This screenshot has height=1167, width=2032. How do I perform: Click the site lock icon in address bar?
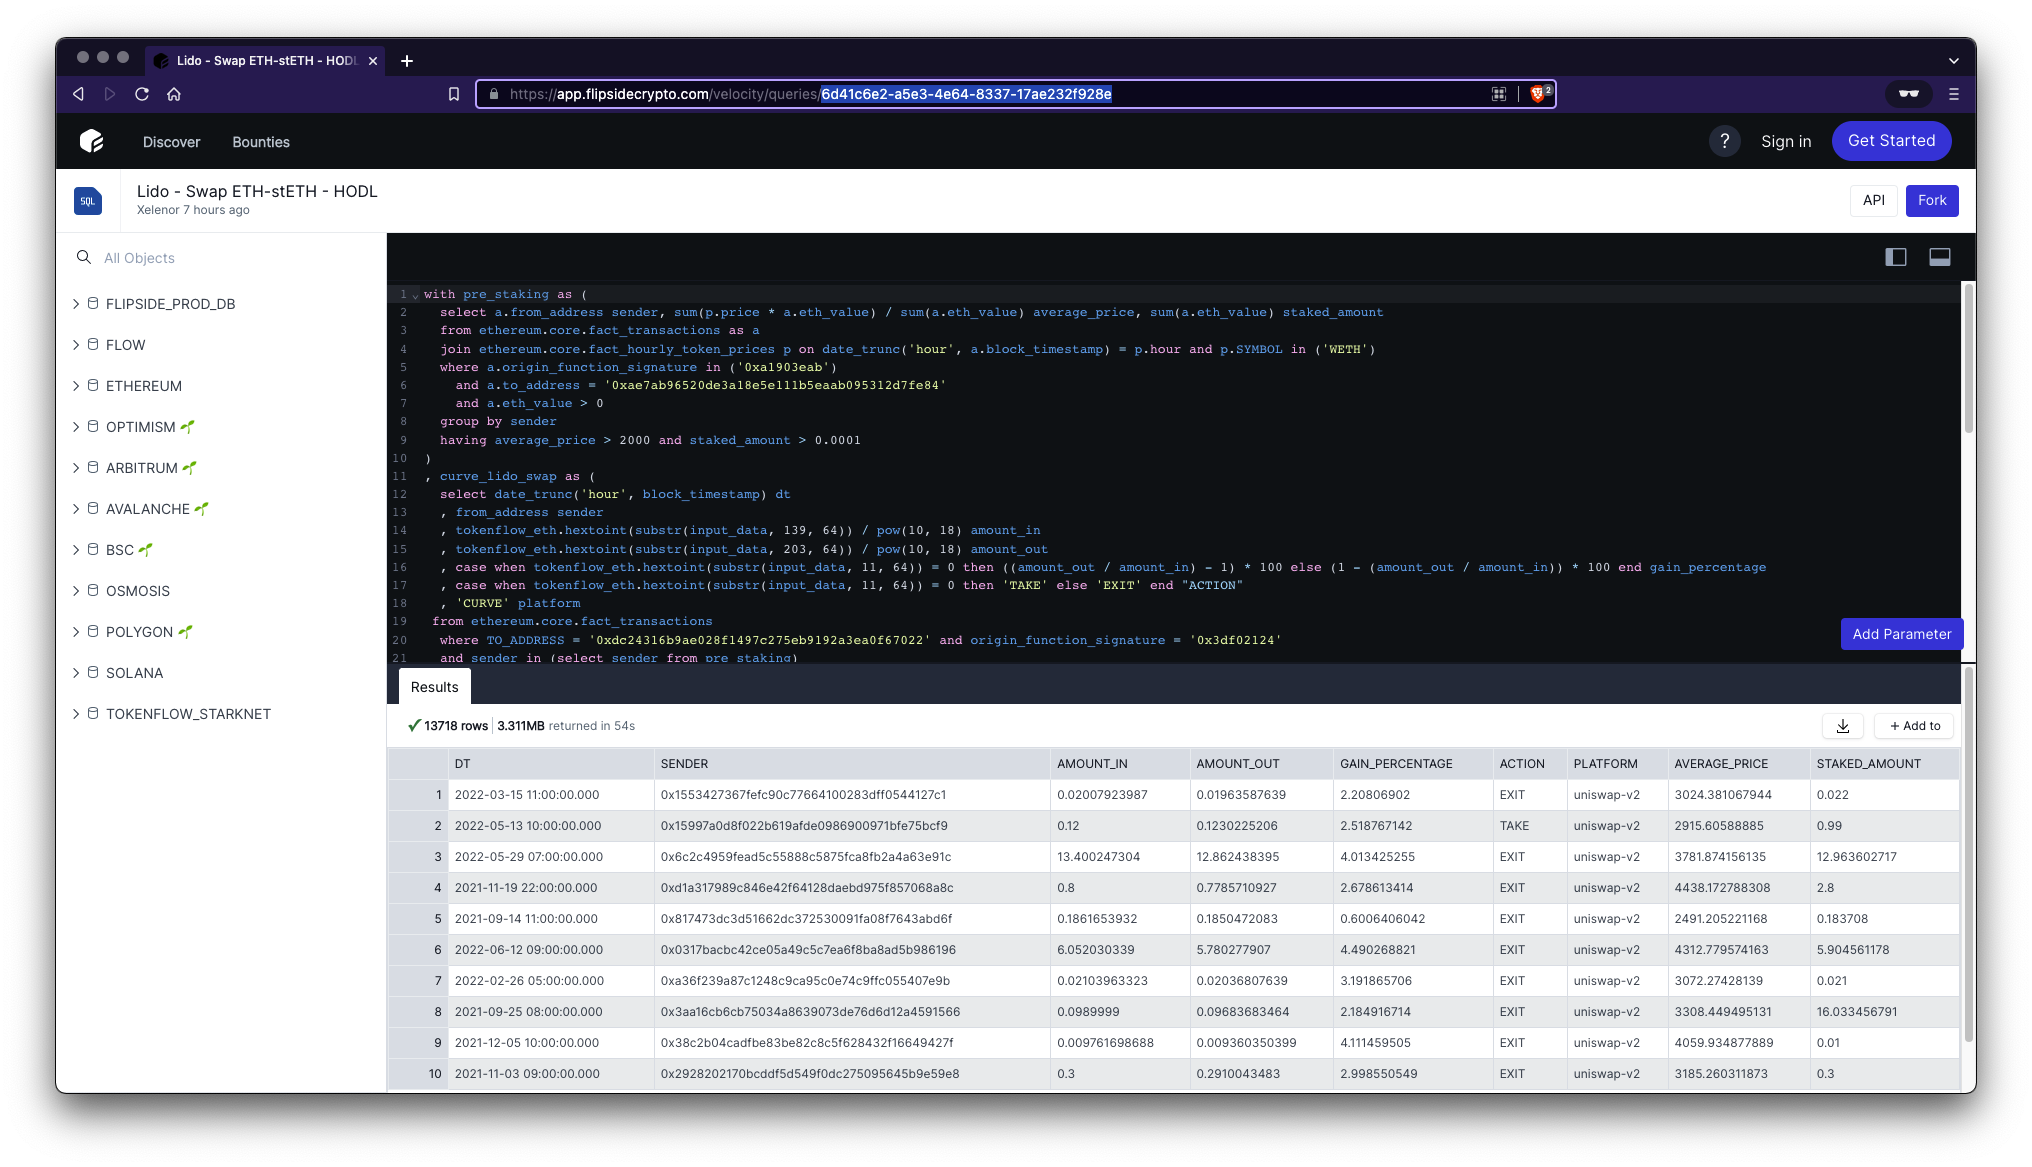493,94
